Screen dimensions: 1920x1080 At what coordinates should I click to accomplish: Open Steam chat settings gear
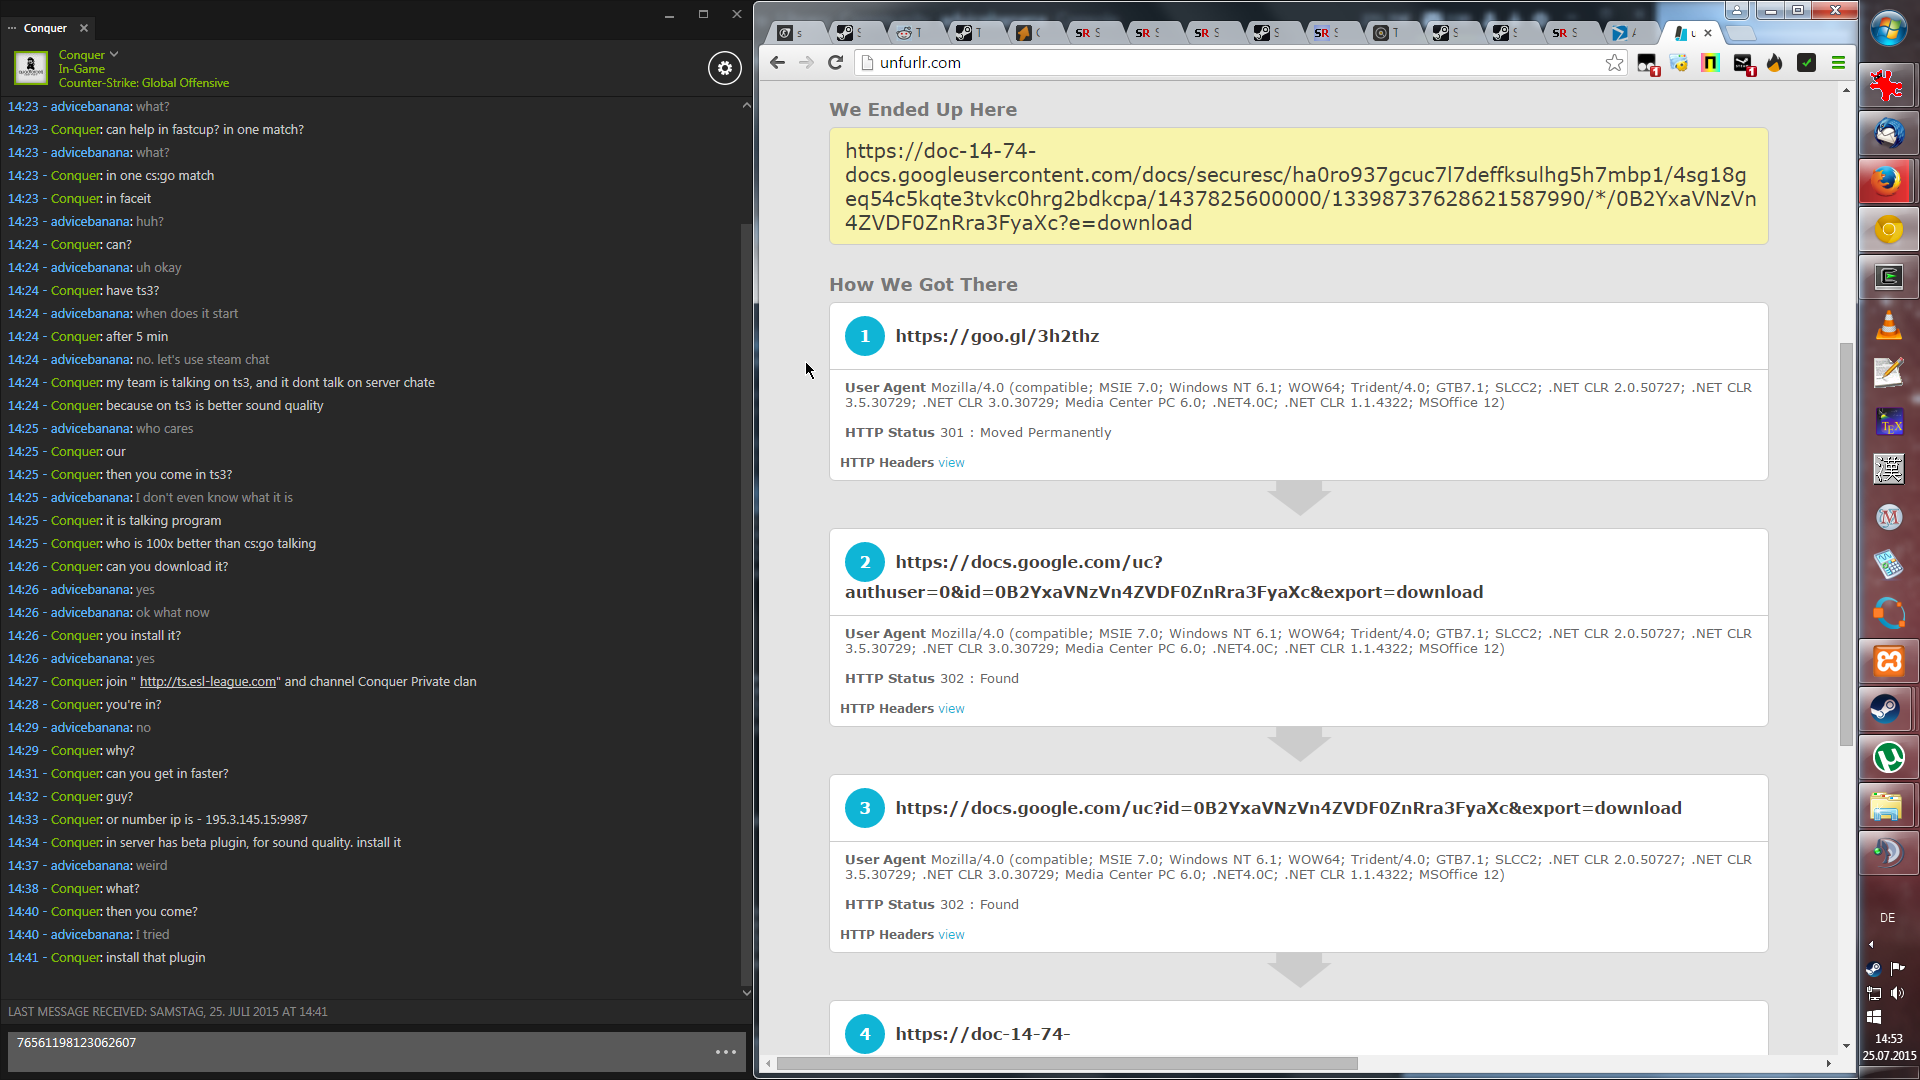(725, 68)
